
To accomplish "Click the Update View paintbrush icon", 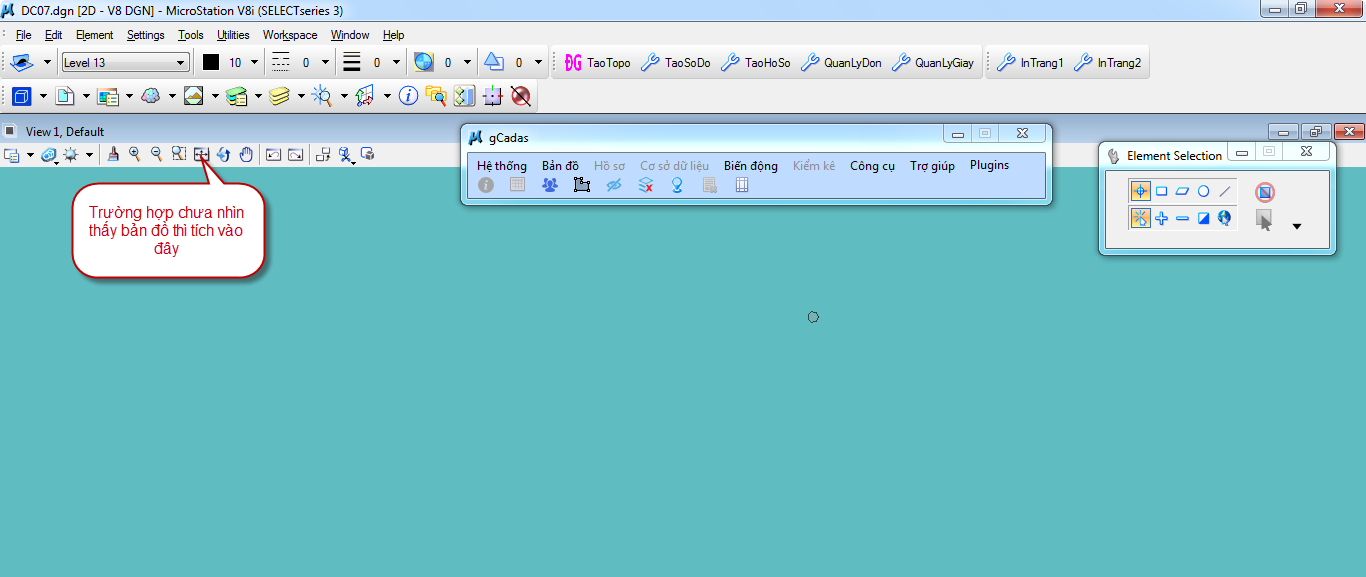I will (x=113, y=154).
